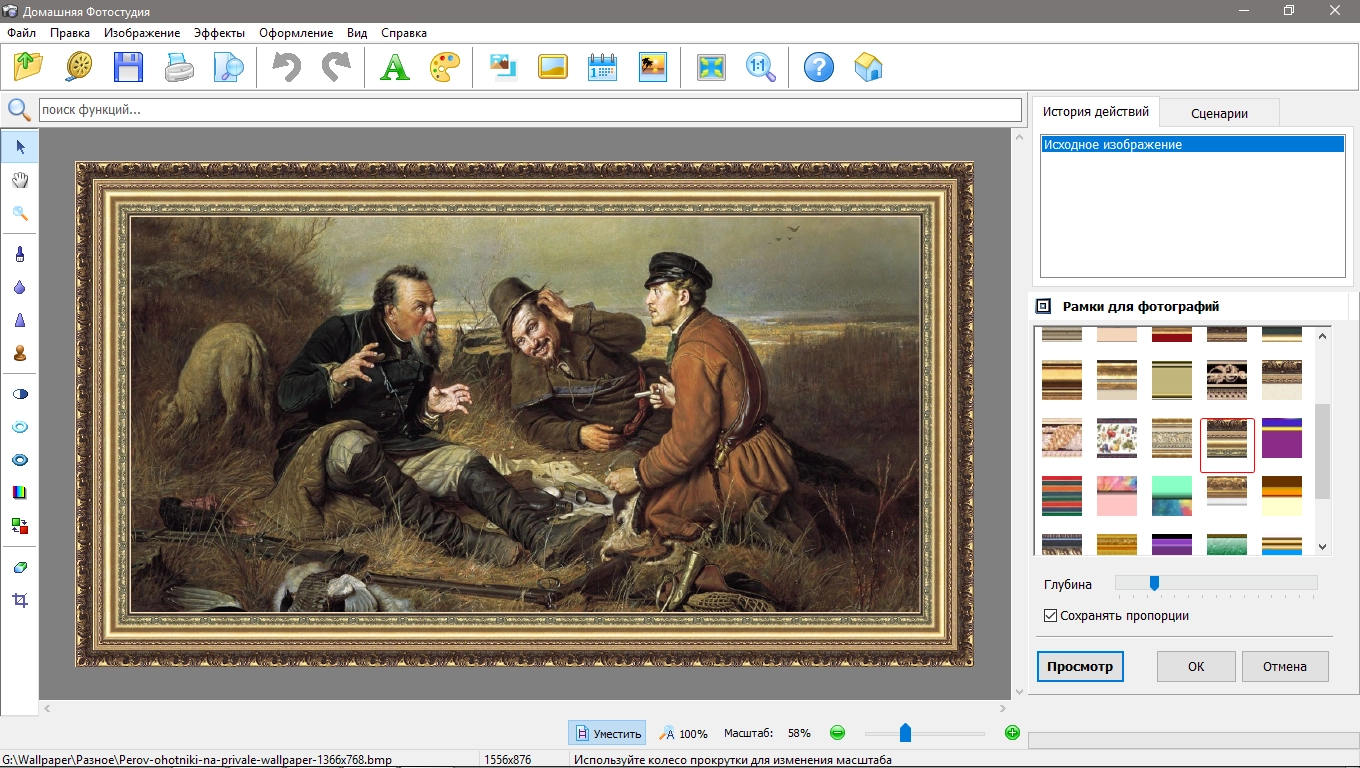Open the Справка menu
This screenshot has height=768, width=1360.
coord(404,33)
